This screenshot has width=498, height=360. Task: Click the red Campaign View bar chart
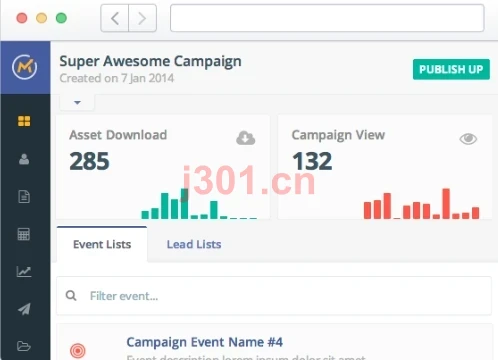tap(421, 204)
